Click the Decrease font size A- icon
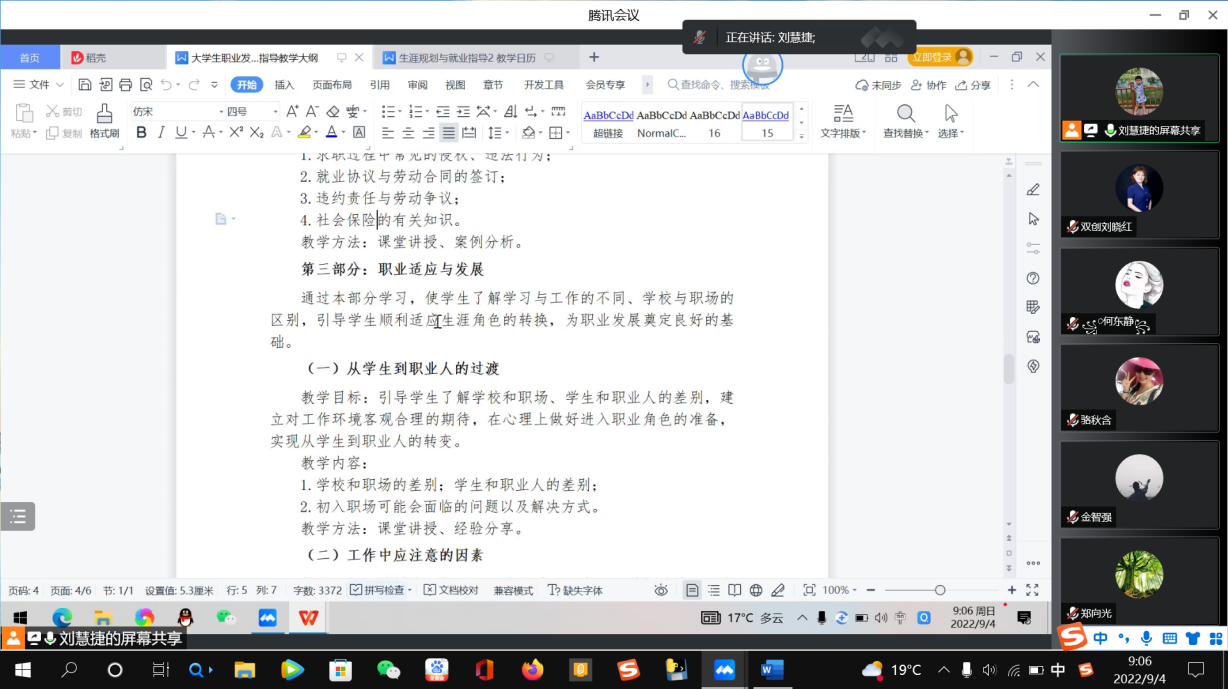Image resolution: width=1228 pixels, height=689 pixels. point(312,111)
